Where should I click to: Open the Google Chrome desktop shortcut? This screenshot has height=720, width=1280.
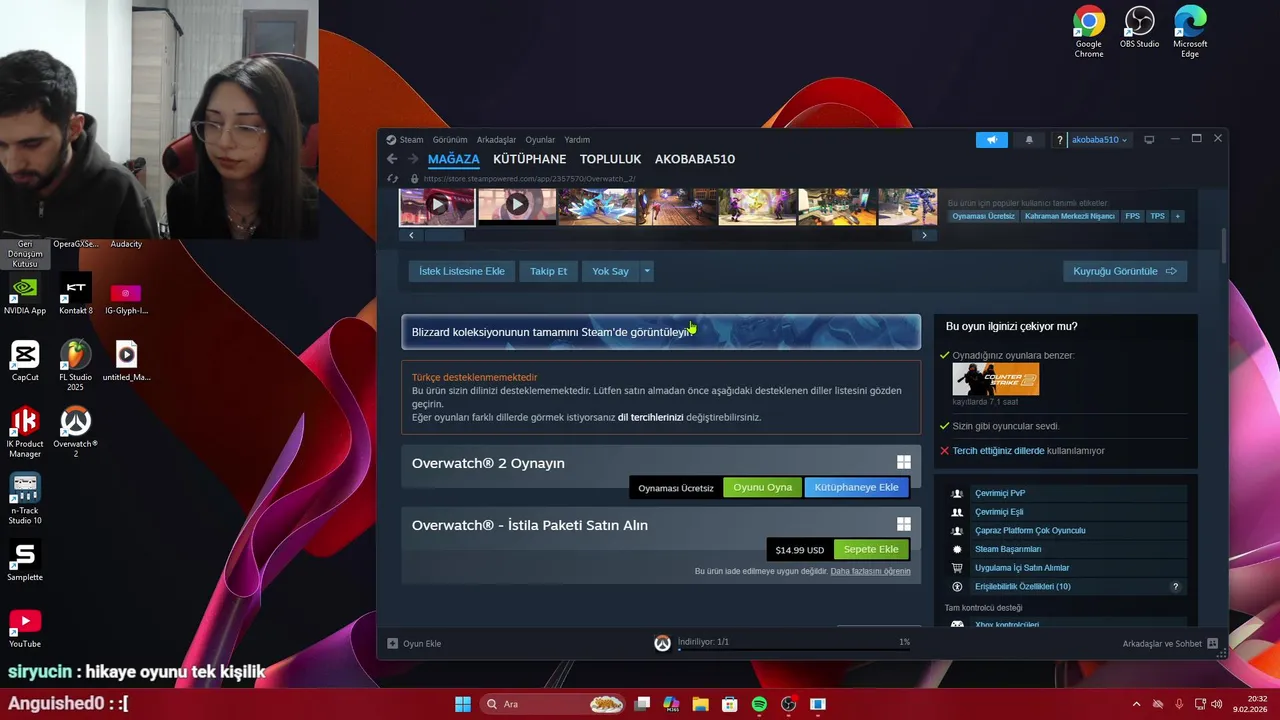[1089, 32]
